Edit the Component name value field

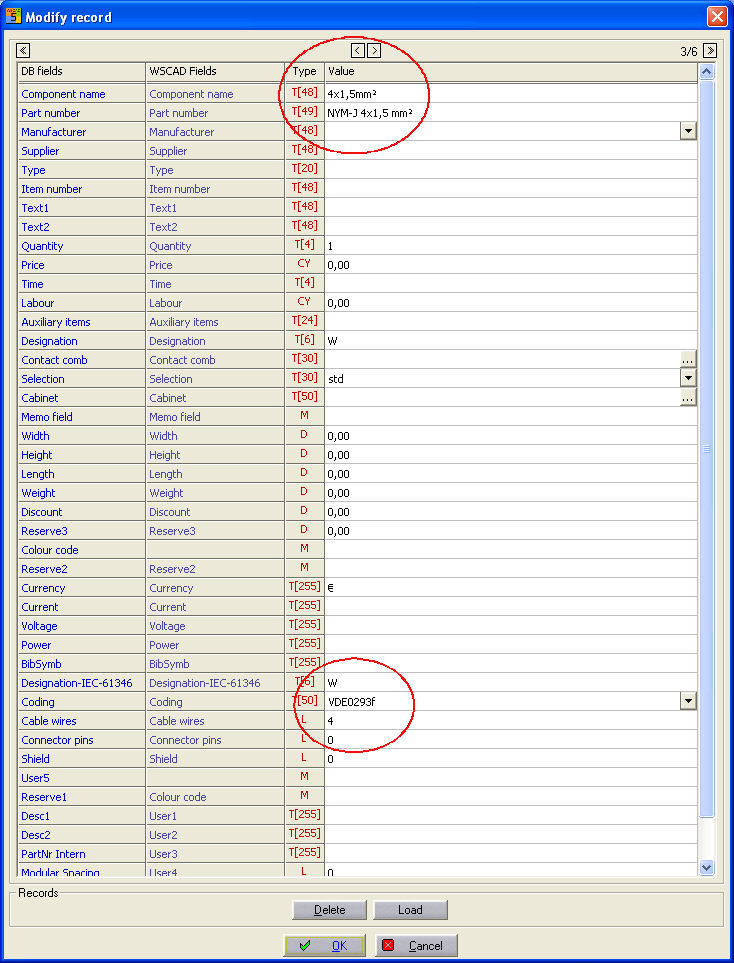(x=511, y=94)
